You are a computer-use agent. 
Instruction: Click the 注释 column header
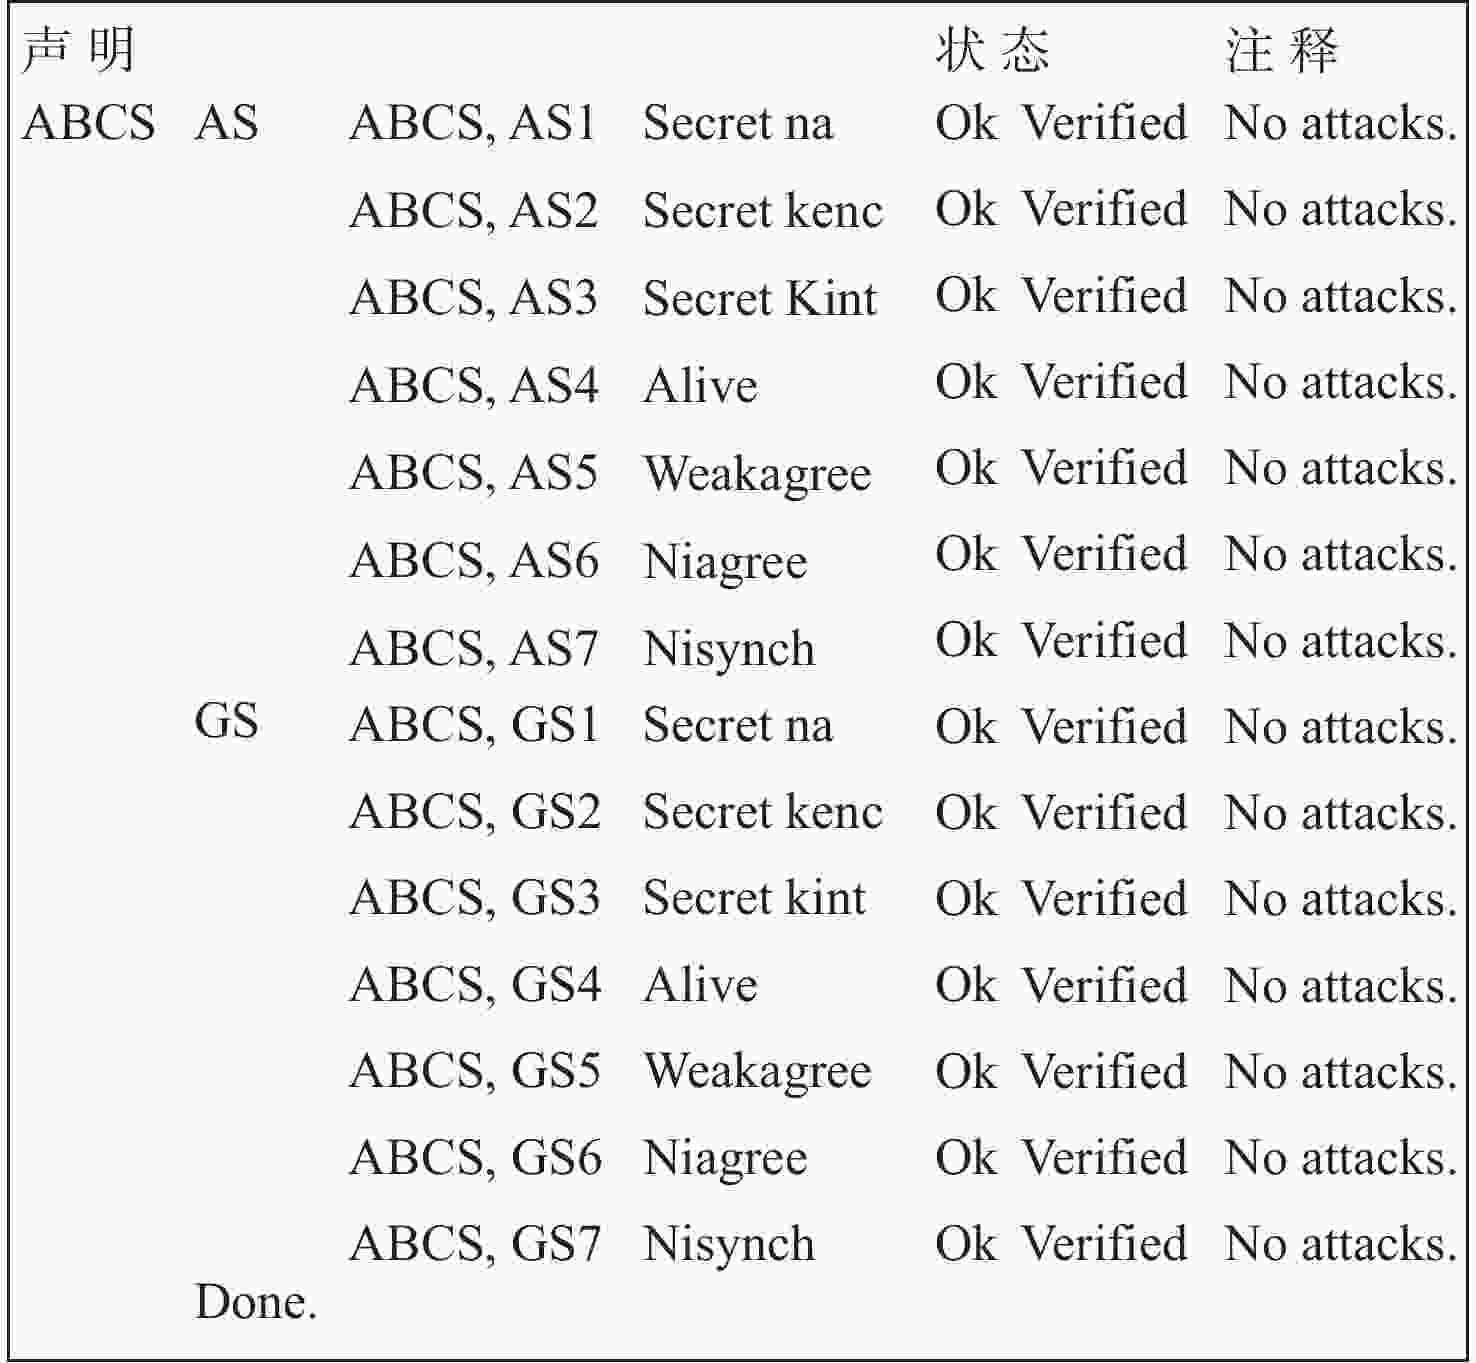pos(1281,50)
